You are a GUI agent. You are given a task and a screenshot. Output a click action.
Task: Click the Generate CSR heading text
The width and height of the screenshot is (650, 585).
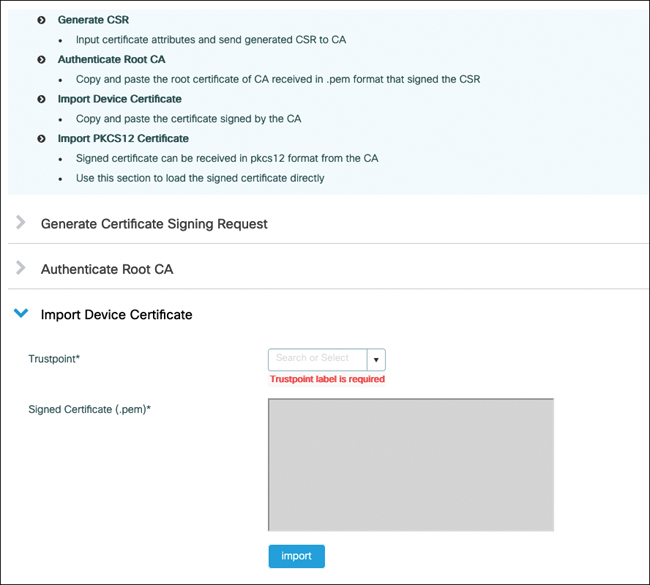(93, 20)
